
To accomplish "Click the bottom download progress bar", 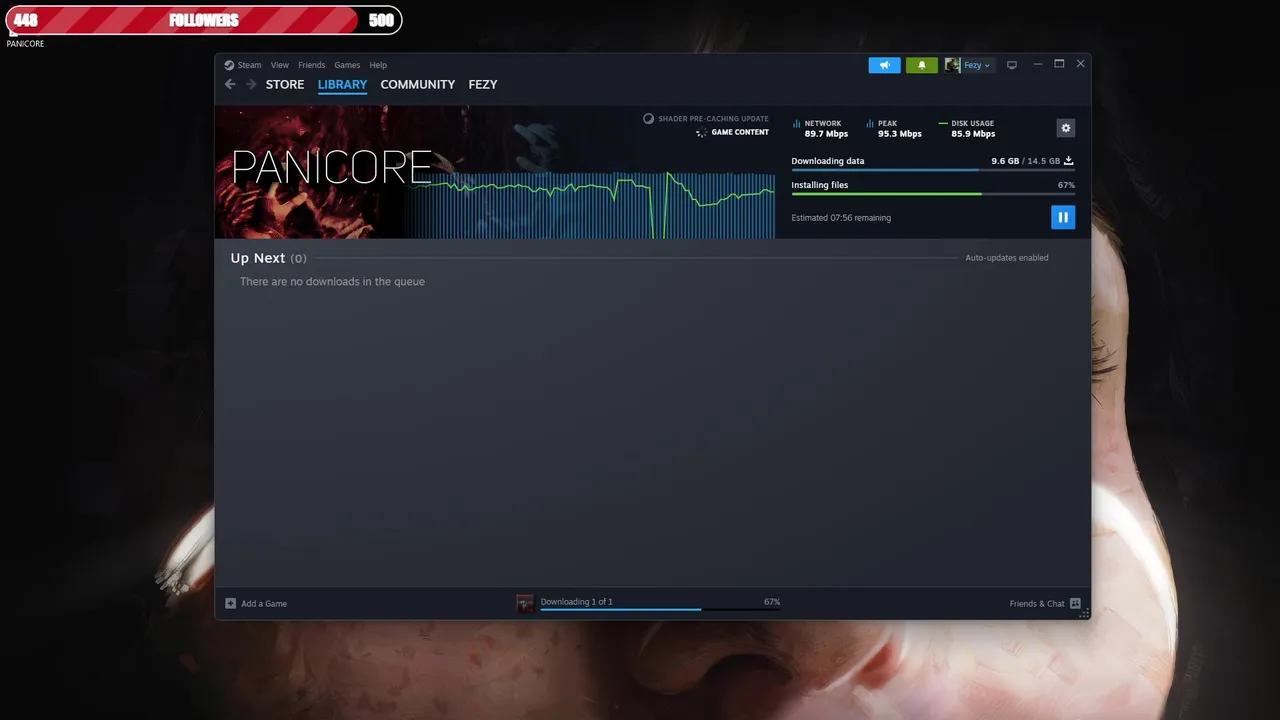I will click(660, 609).
